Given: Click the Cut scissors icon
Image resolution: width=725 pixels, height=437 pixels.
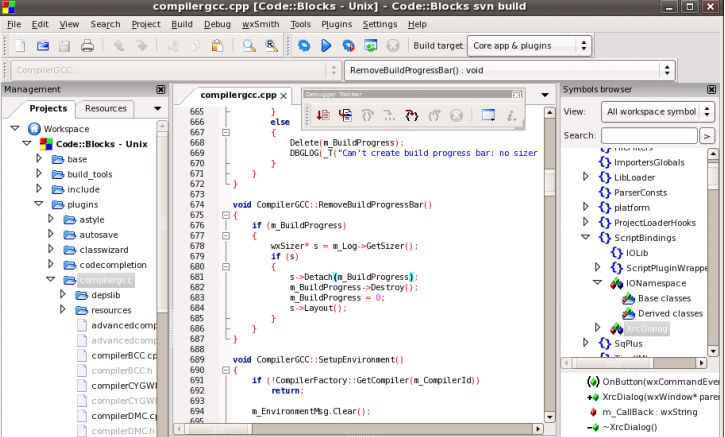Looking at the screenshot, I should pyautogui.click(x=173, y=45).
